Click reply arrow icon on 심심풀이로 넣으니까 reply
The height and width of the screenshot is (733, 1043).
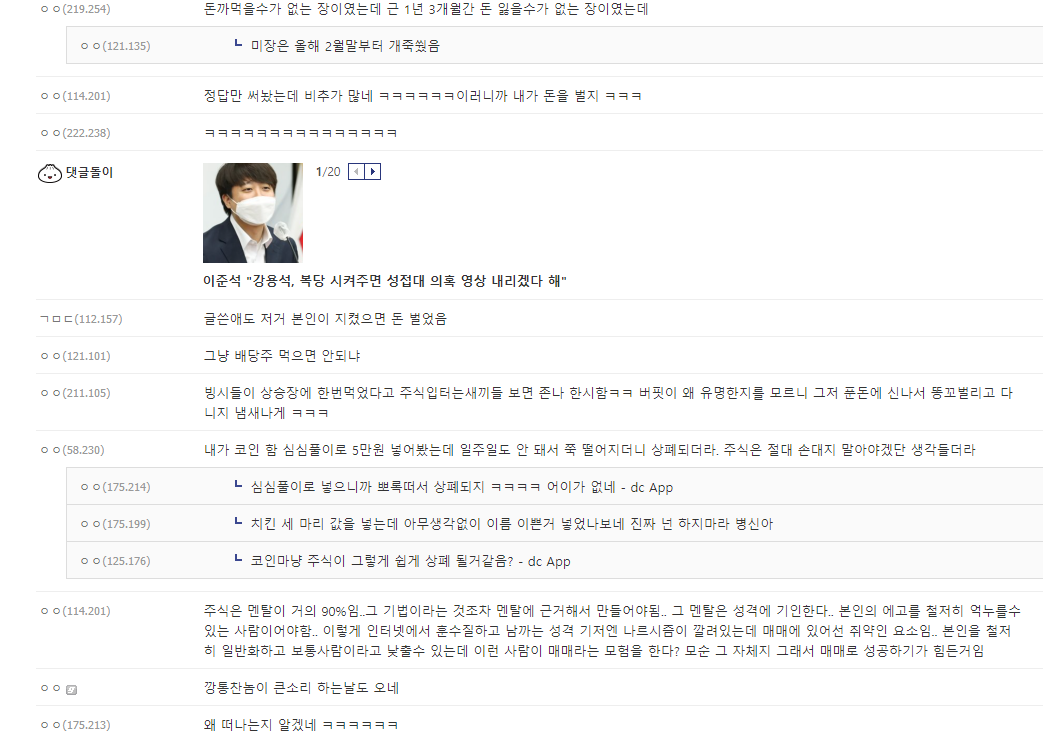tap(238, 485)
